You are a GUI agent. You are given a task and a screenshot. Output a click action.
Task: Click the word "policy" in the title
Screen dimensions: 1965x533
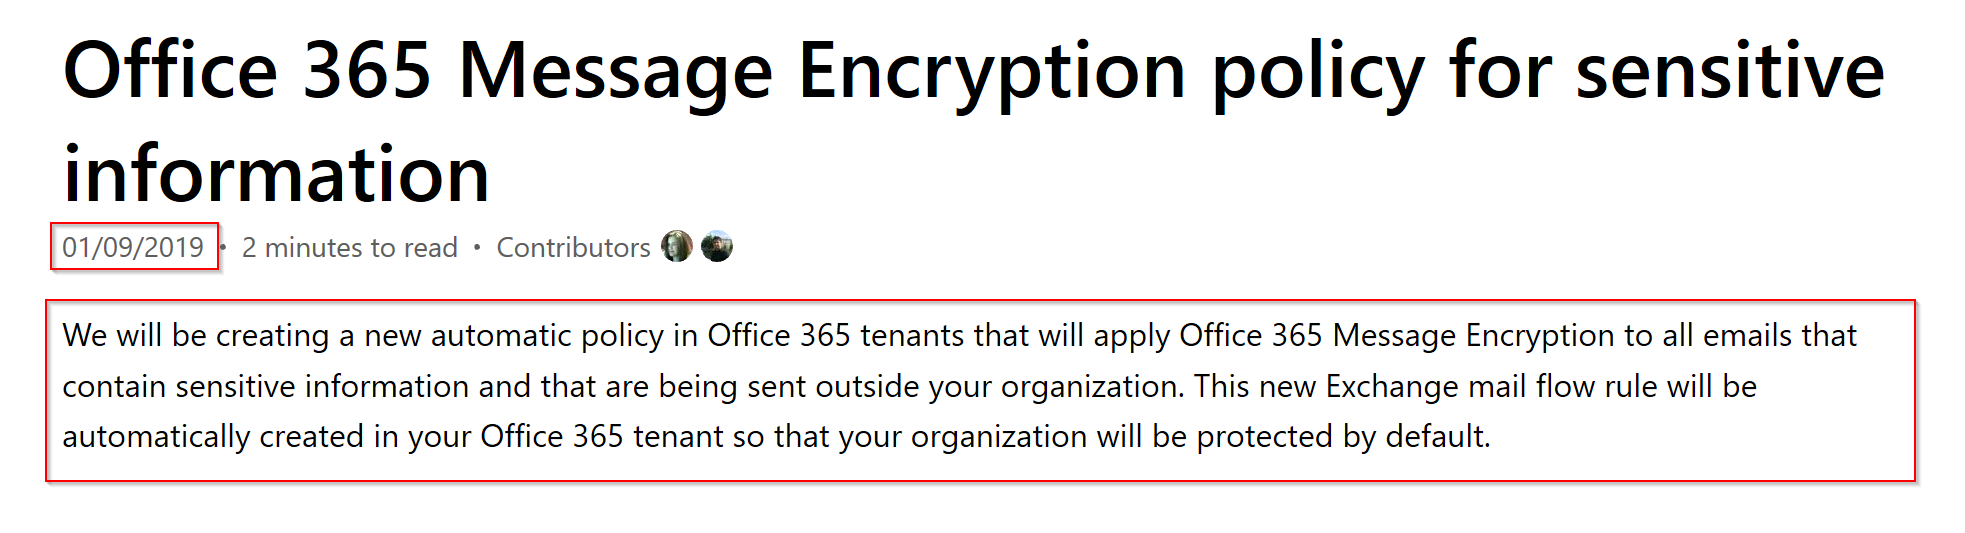coord(1317,72)
